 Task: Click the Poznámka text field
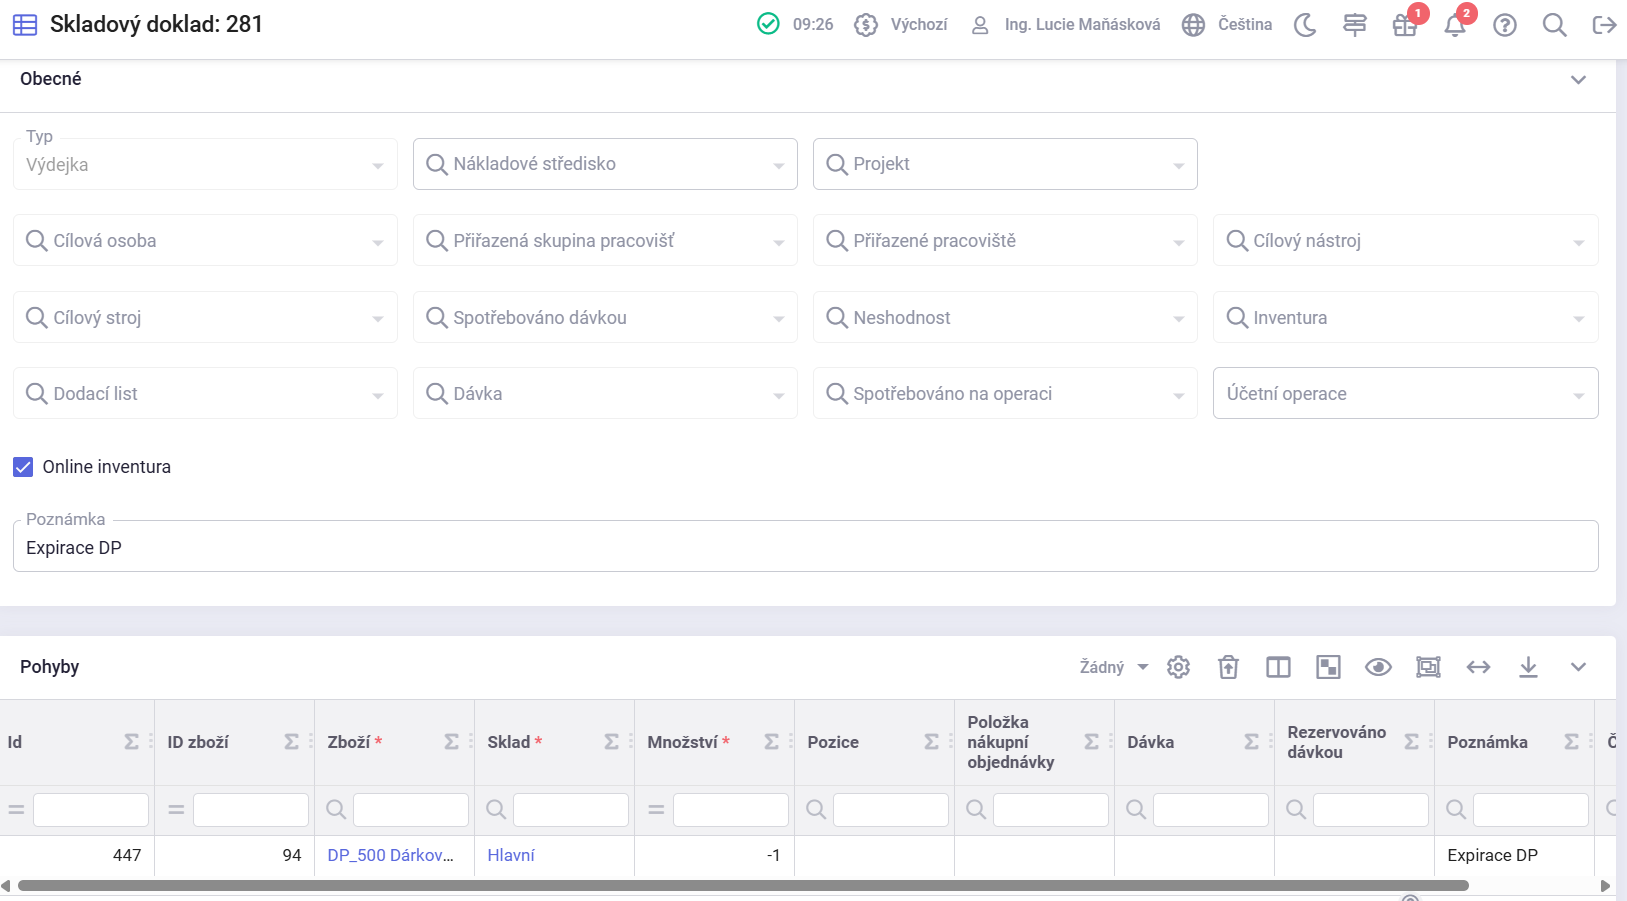(805, 548)
